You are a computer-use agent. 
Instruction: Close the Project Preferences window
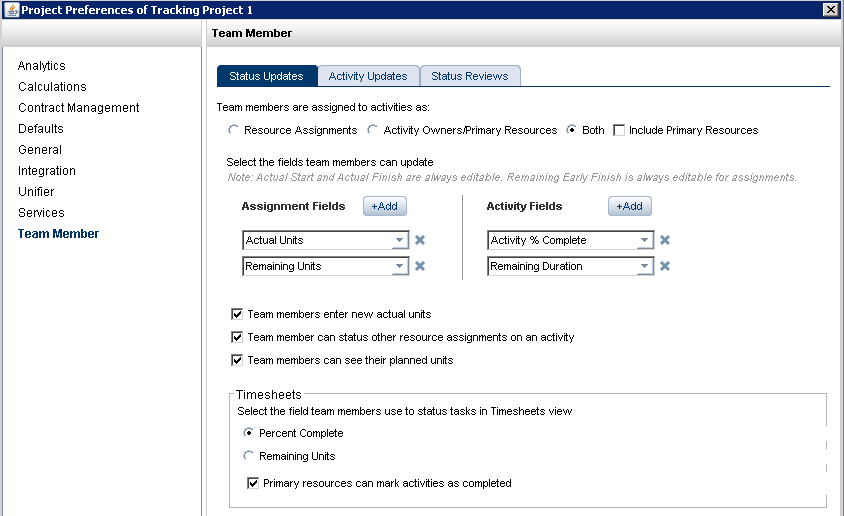[x=831, y=10]
